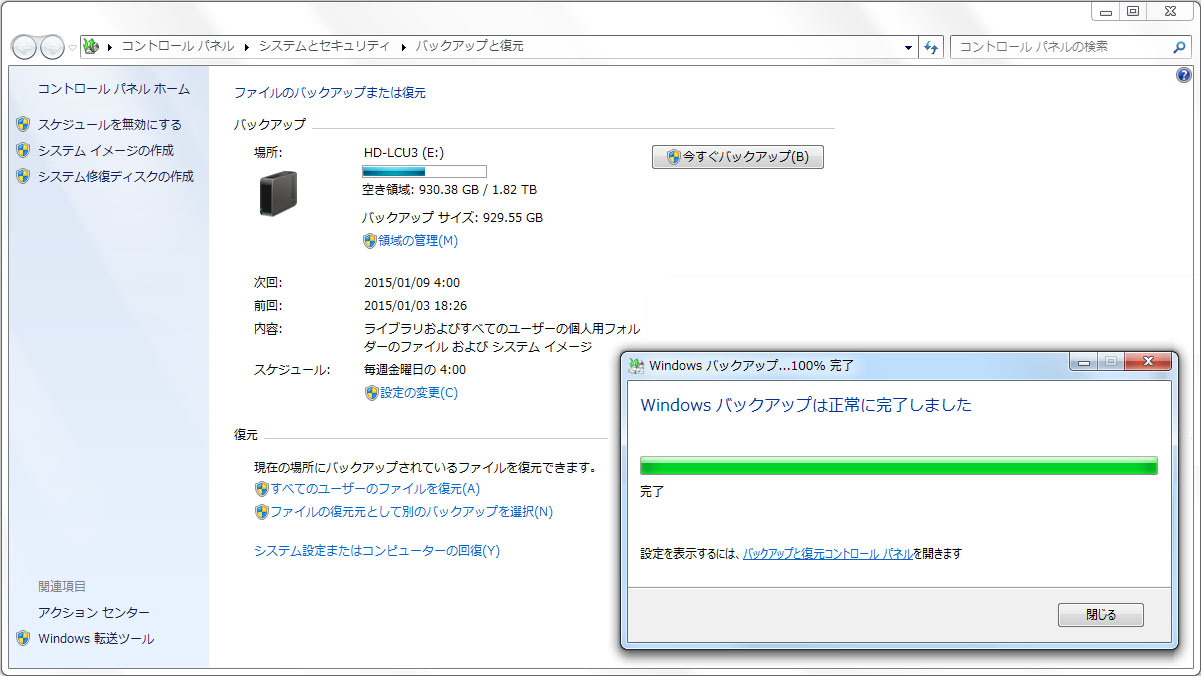Click the green backup progress bar in dialog

[898, 466]
